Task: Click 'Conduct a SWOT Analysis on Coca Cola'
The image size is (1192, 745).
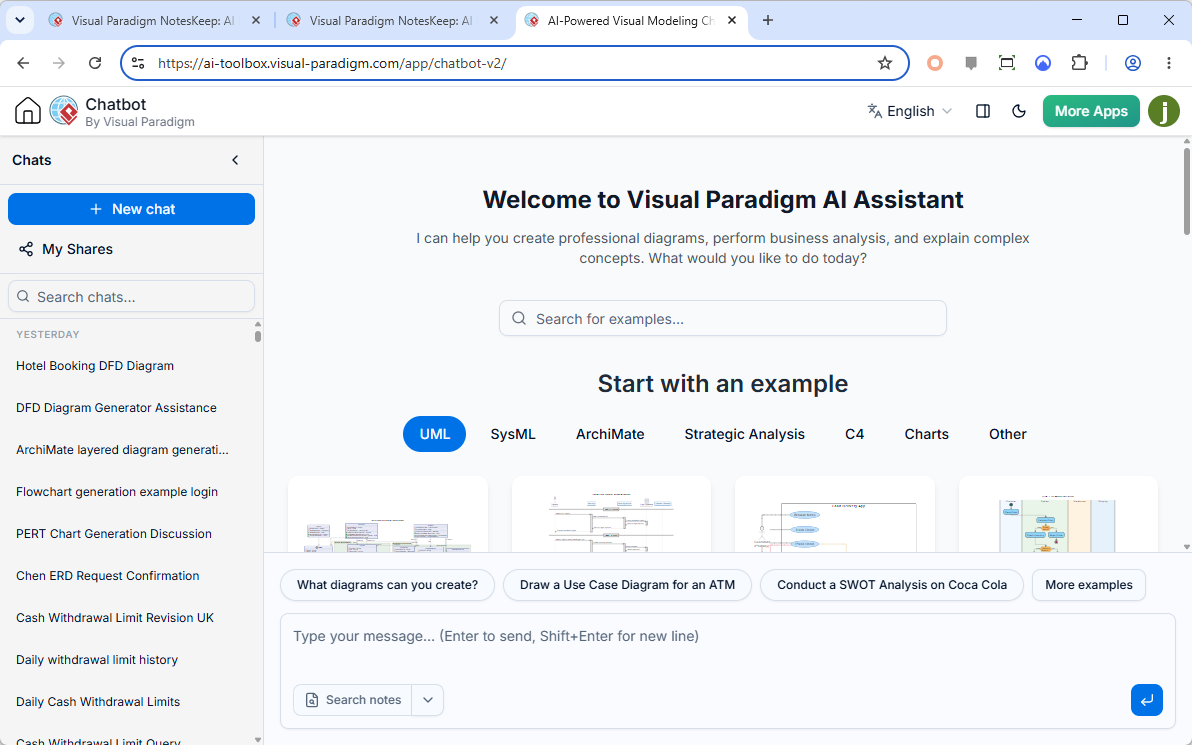Action: point(892,585)
